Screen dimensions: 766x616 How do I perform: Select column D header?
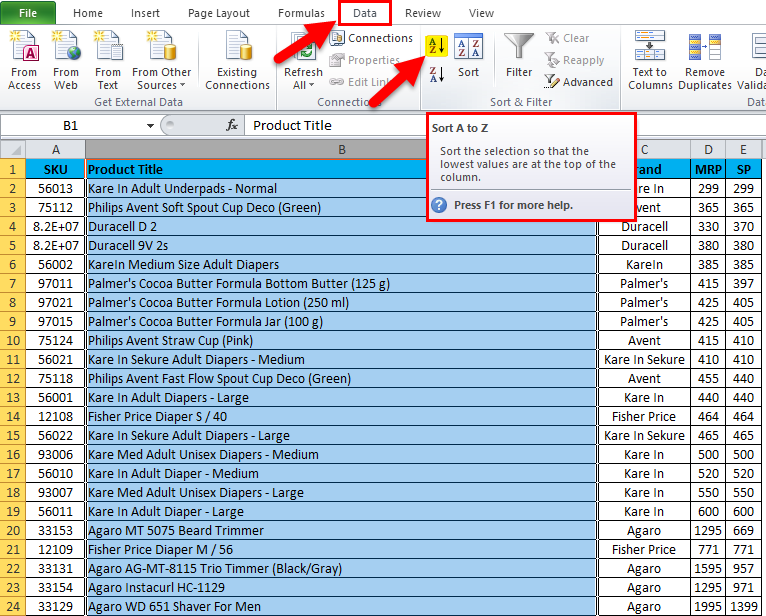click(708, 149)
